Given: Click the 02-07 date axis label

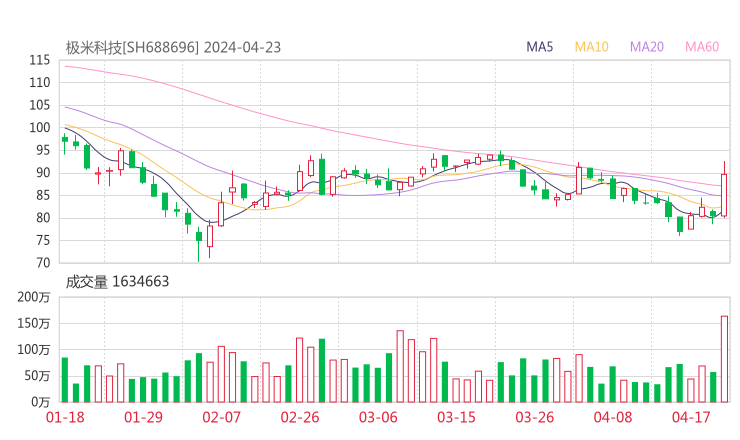Looking at the screenshot, I should 221,417.
